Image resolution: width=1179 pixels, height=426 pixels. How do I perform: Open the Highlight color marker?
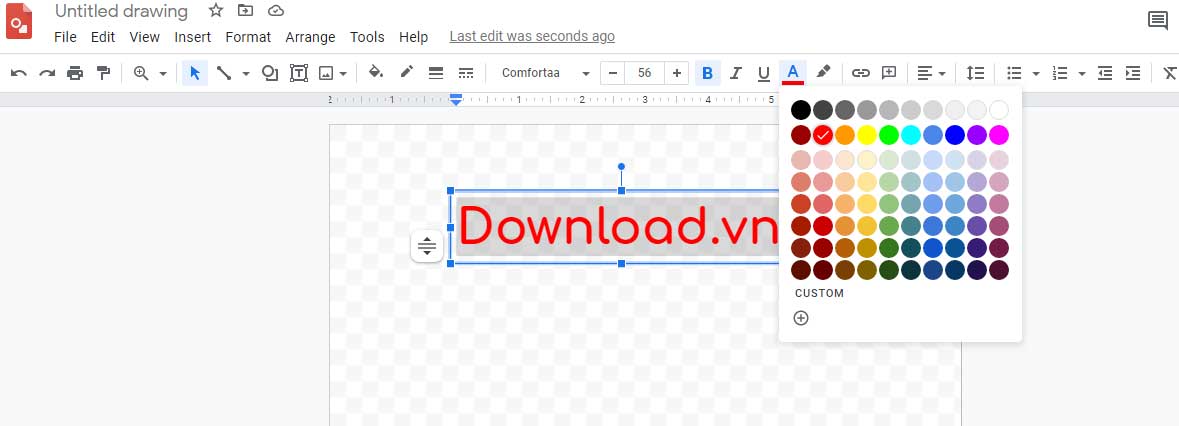(823, 72)
